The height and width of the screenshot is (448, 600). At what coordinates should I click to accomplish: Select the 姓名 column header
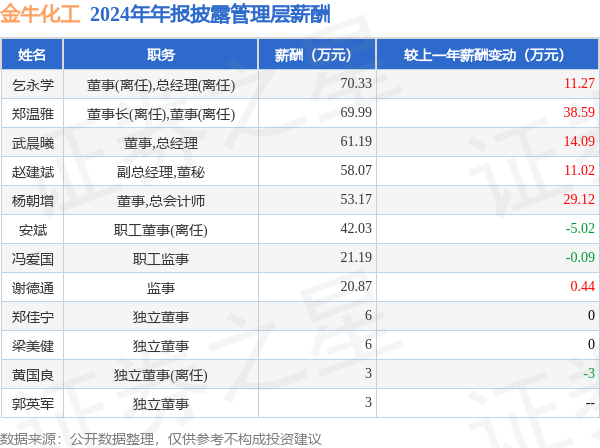pyautogui.click(x=32, y=55)
